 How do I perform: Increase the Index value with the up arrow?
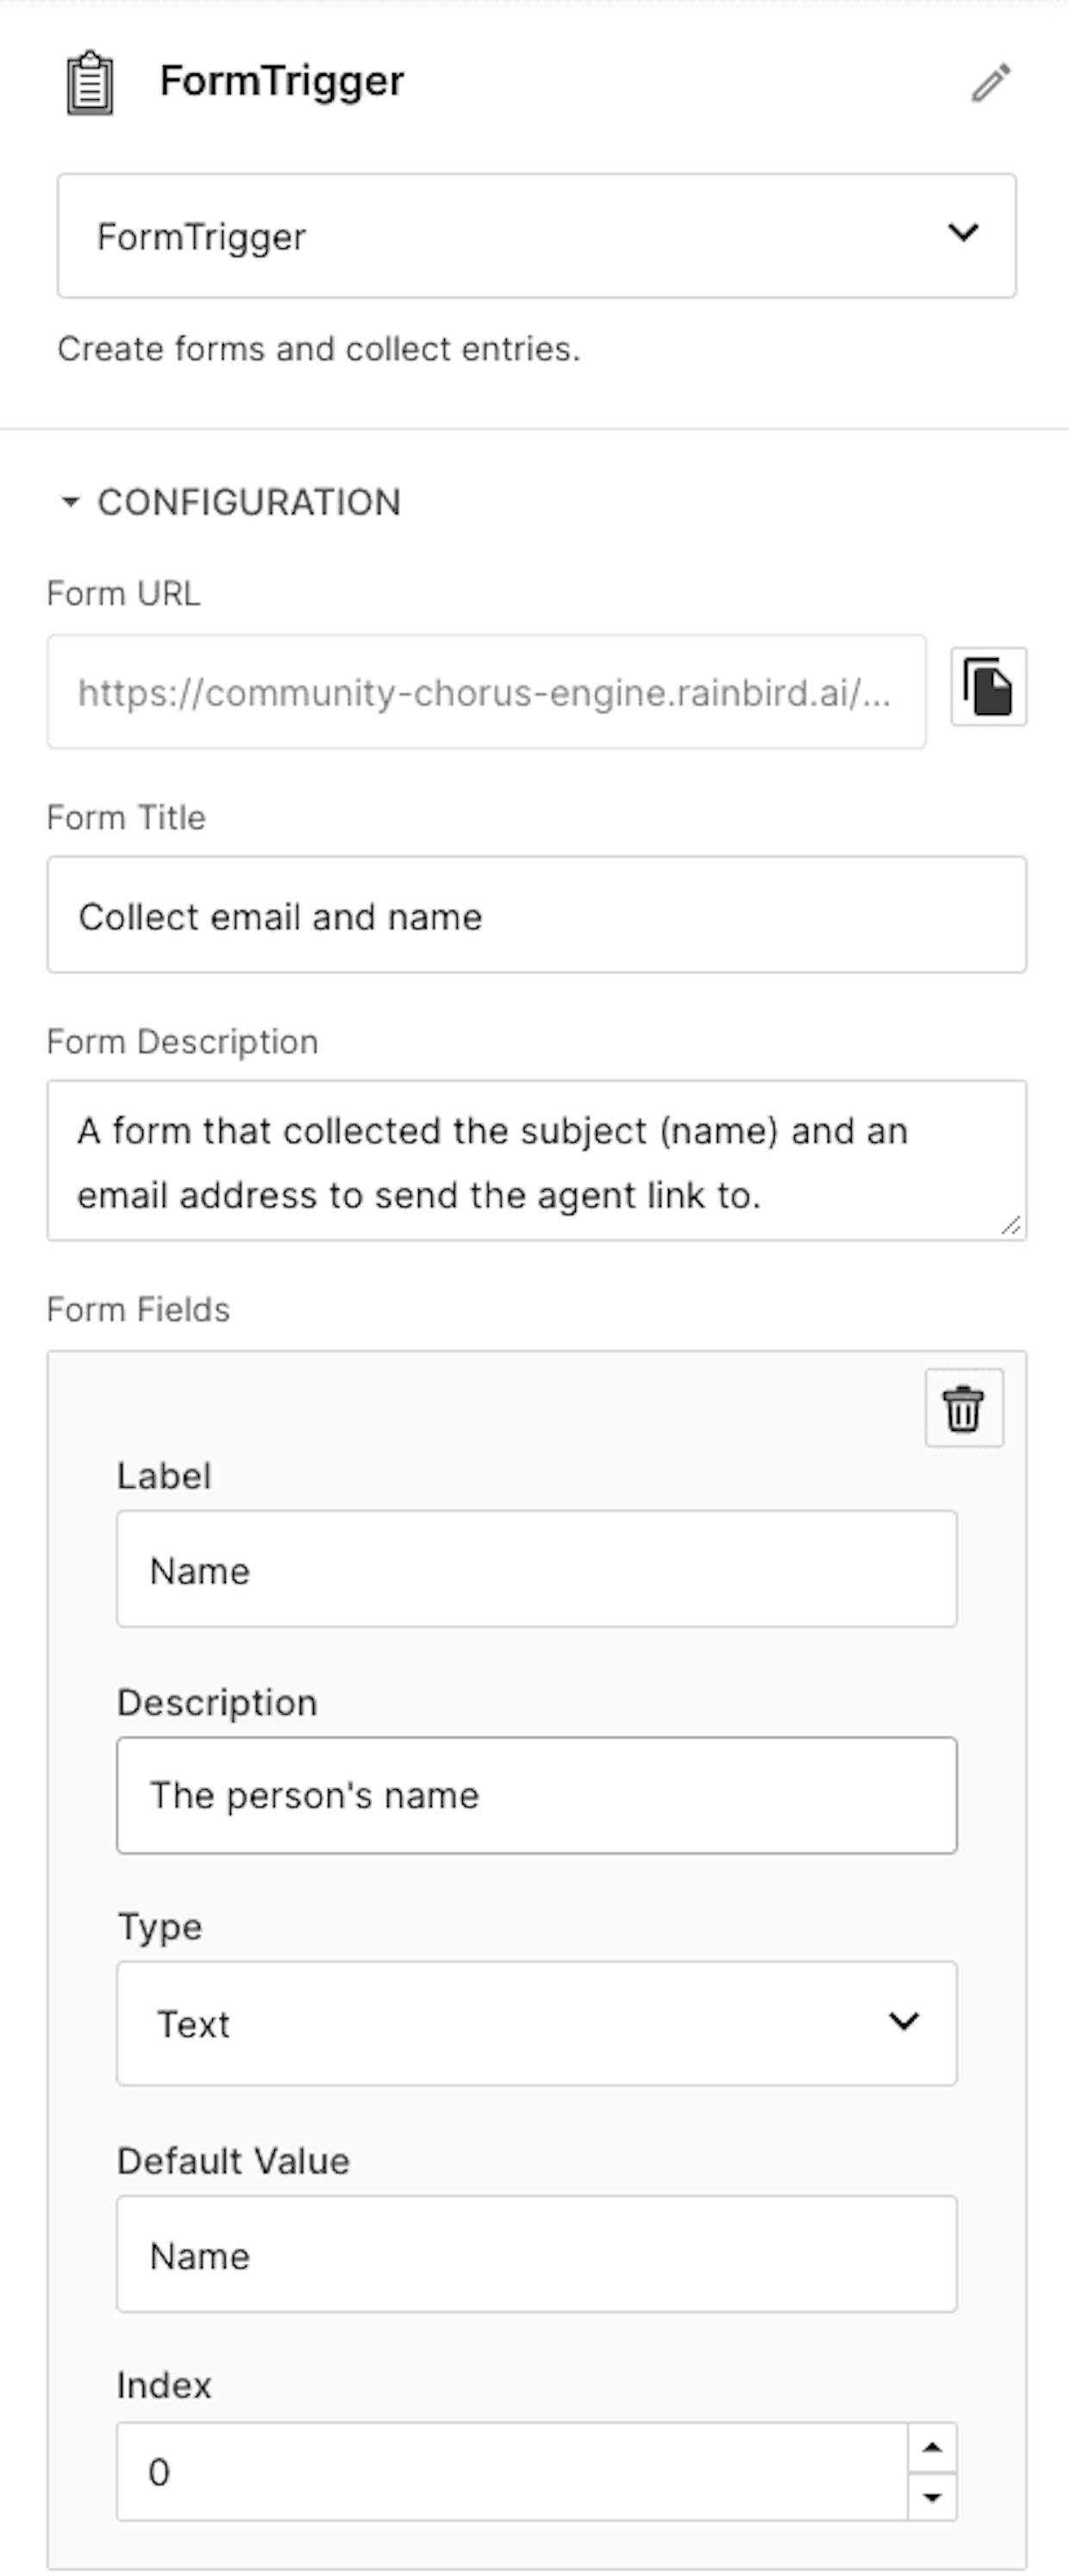[x=932, y=2447]
